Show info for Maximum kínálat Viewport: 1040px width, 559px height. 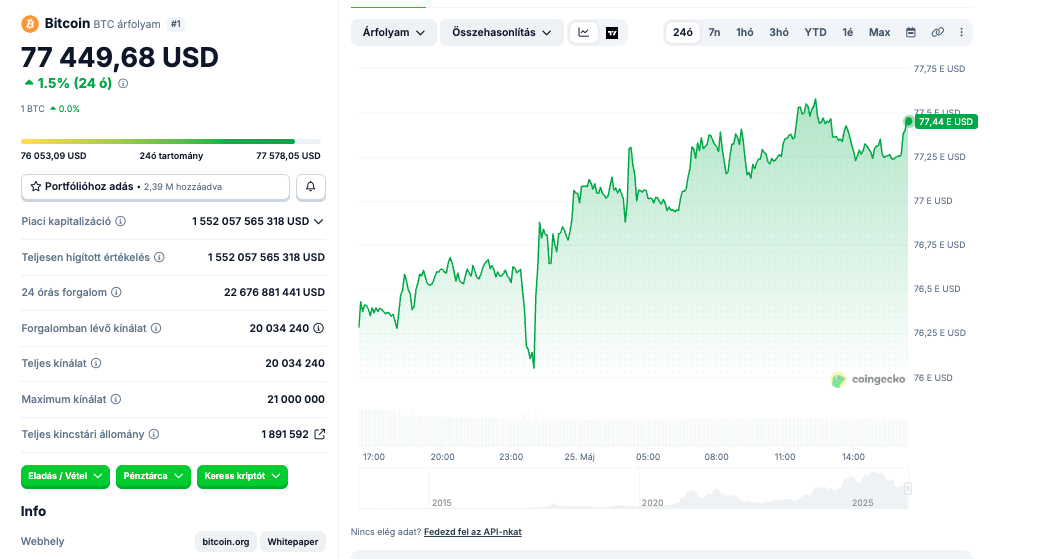click(115, 399)
